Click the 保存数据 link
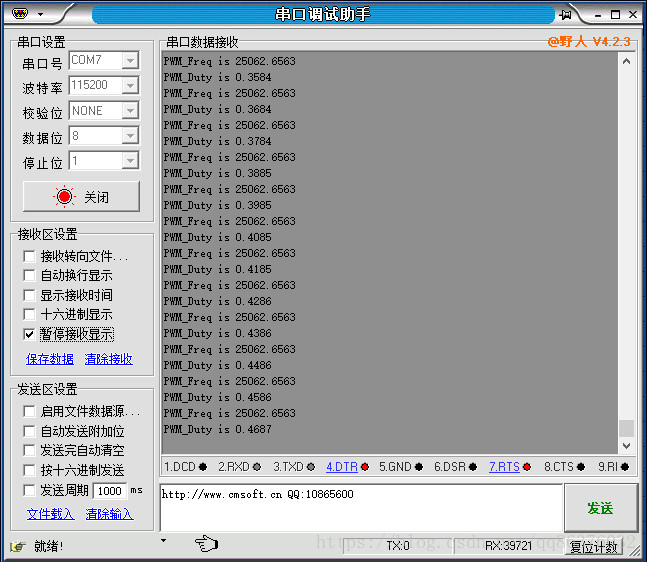Screen dimensions: 647x562 tap(50, 359)
